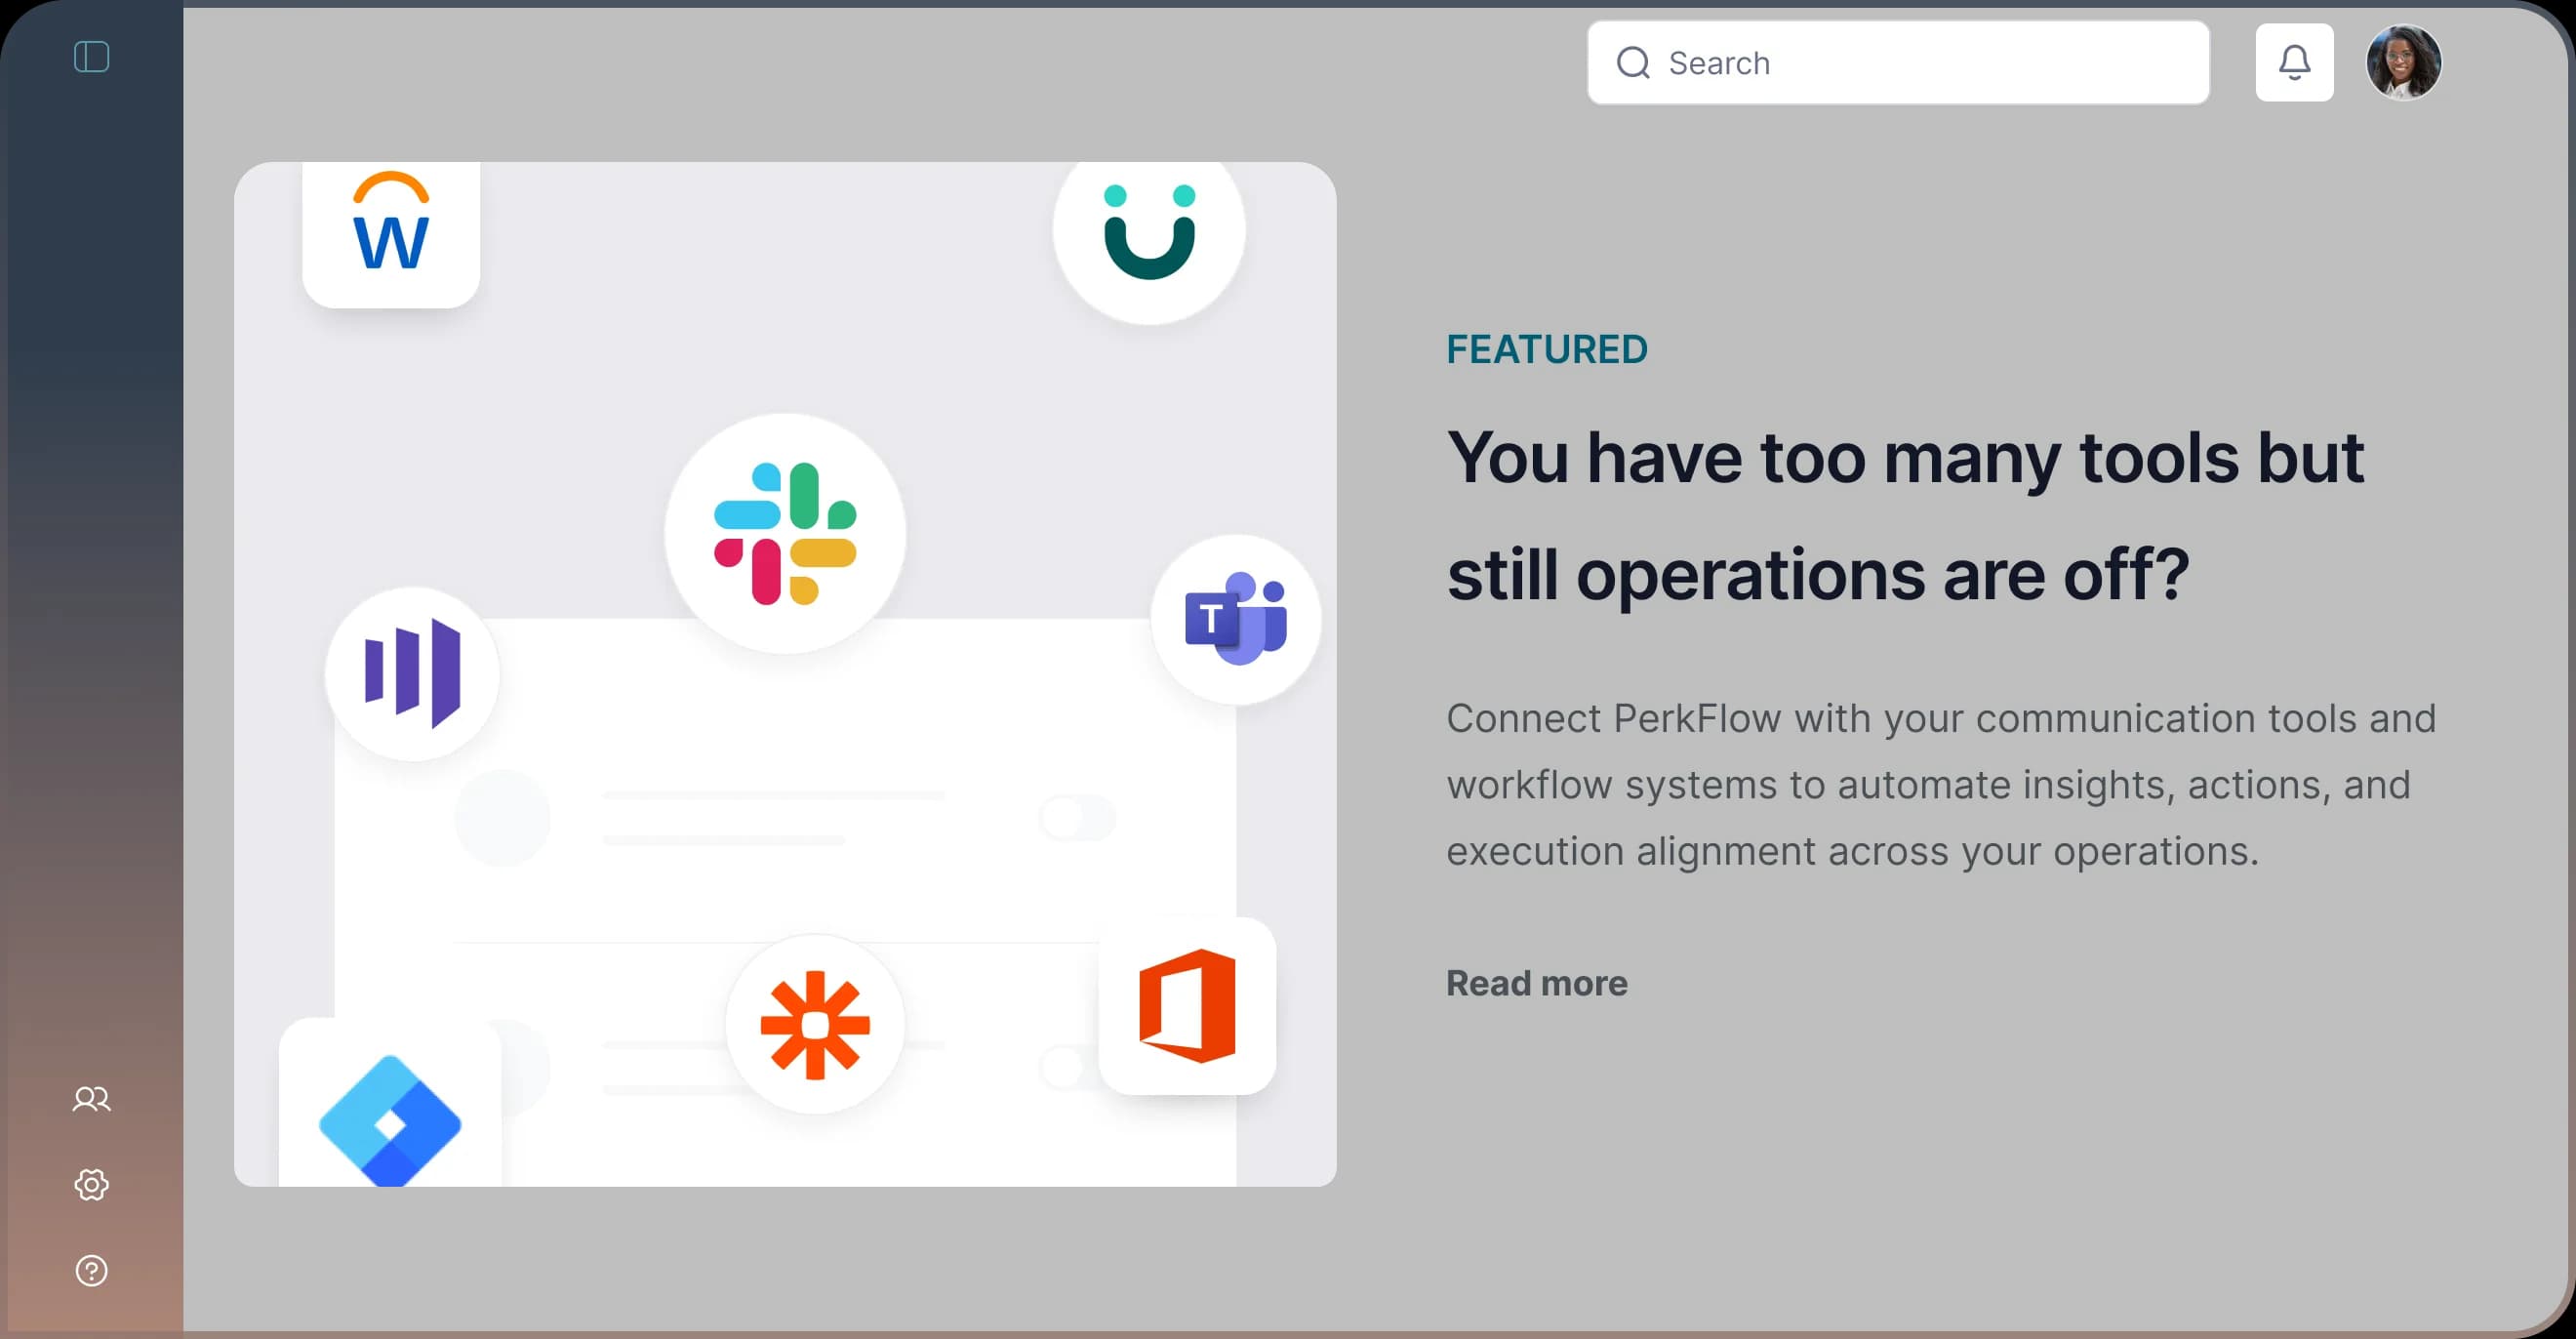Viewport: 2576px width, 1339px height.
Task: Click the Zapier integration icon
Action: [816, 1023]
